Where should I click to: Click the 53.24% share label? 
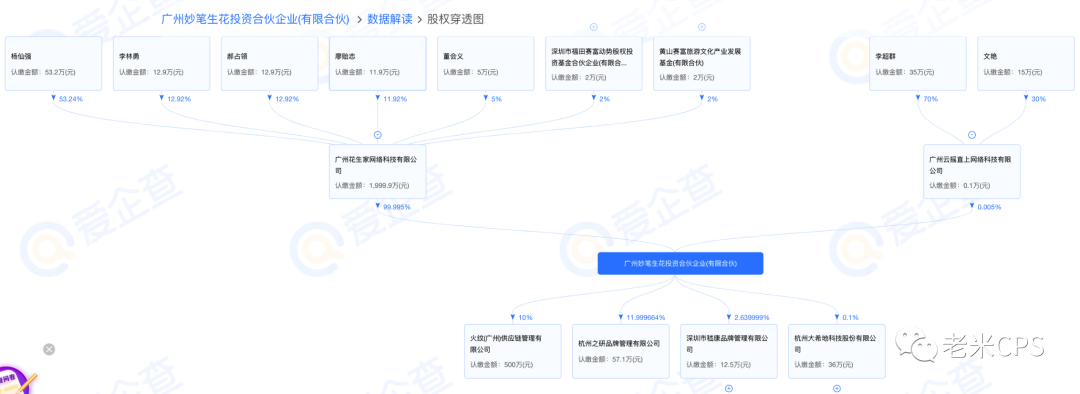[x=71, y=99]
